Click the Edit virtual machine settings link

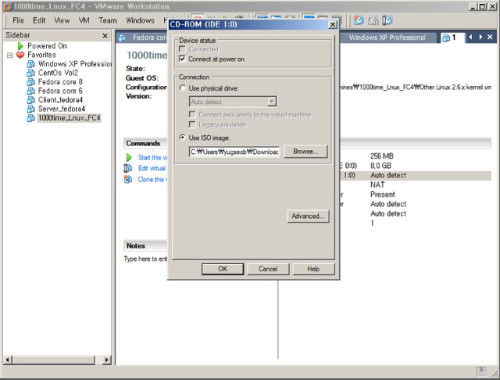[x=152, y=168]
